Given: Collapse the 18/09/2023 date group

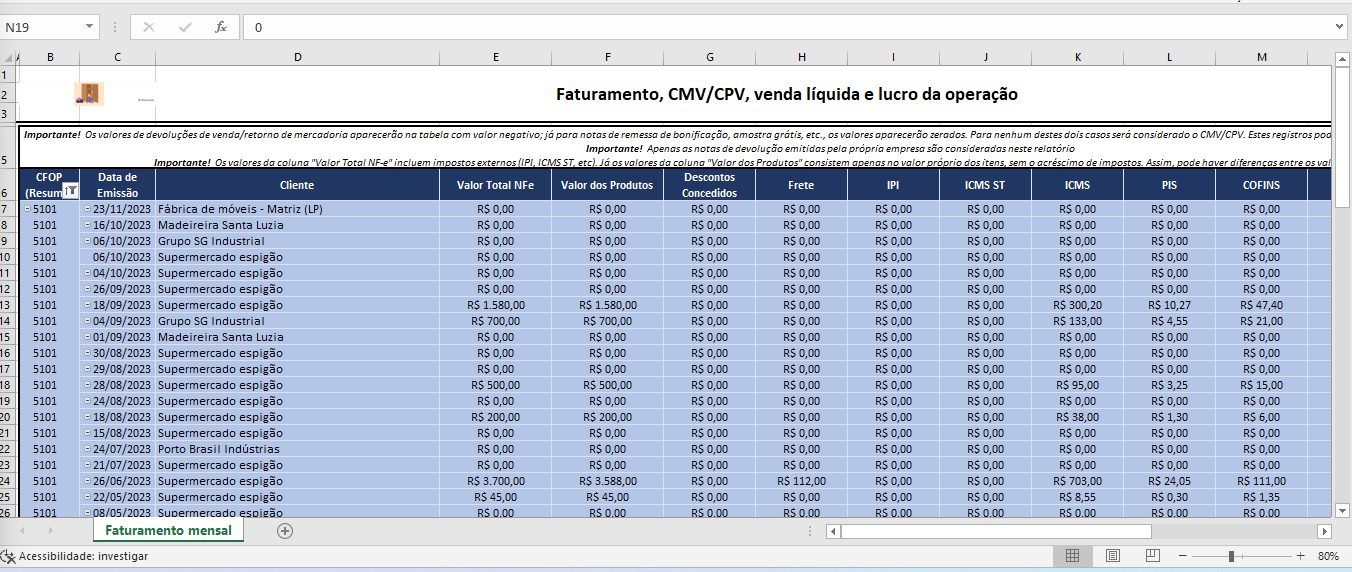Looking at the screenshot, I should (x=88, y=305).
